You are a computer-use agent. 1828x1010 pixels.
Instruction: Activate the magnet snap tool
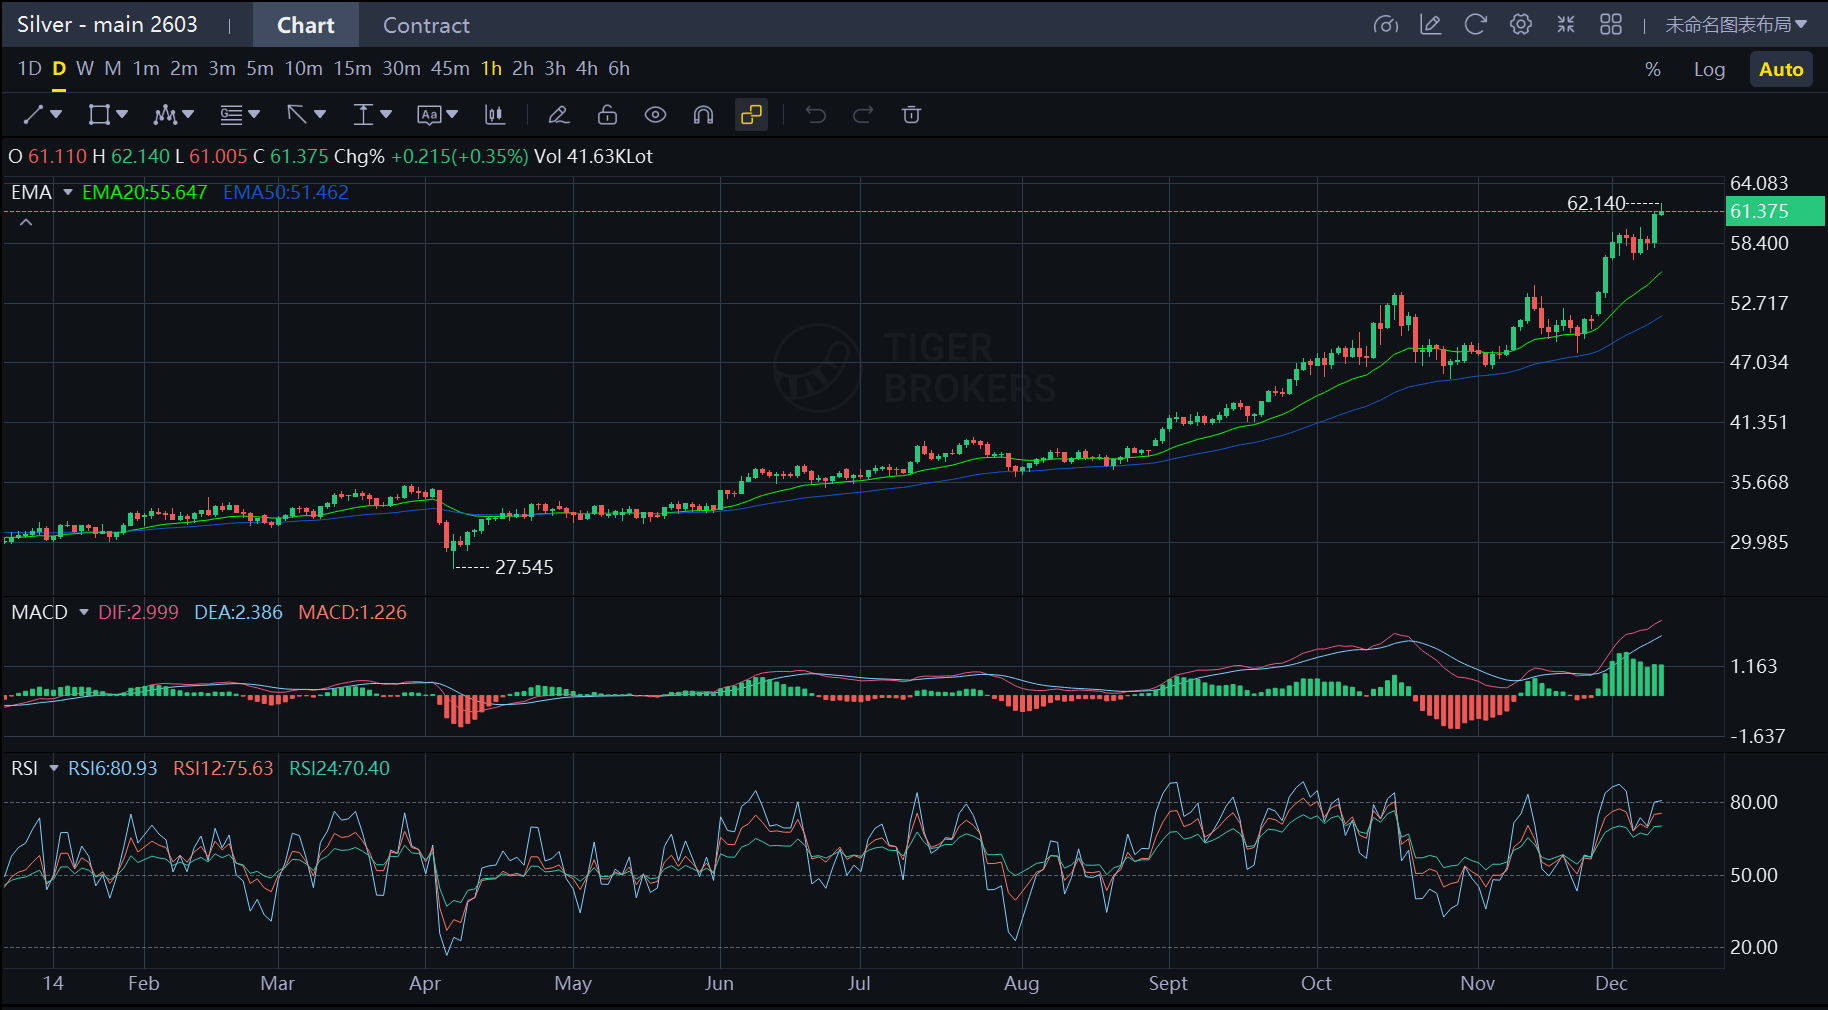coord(703,115)
